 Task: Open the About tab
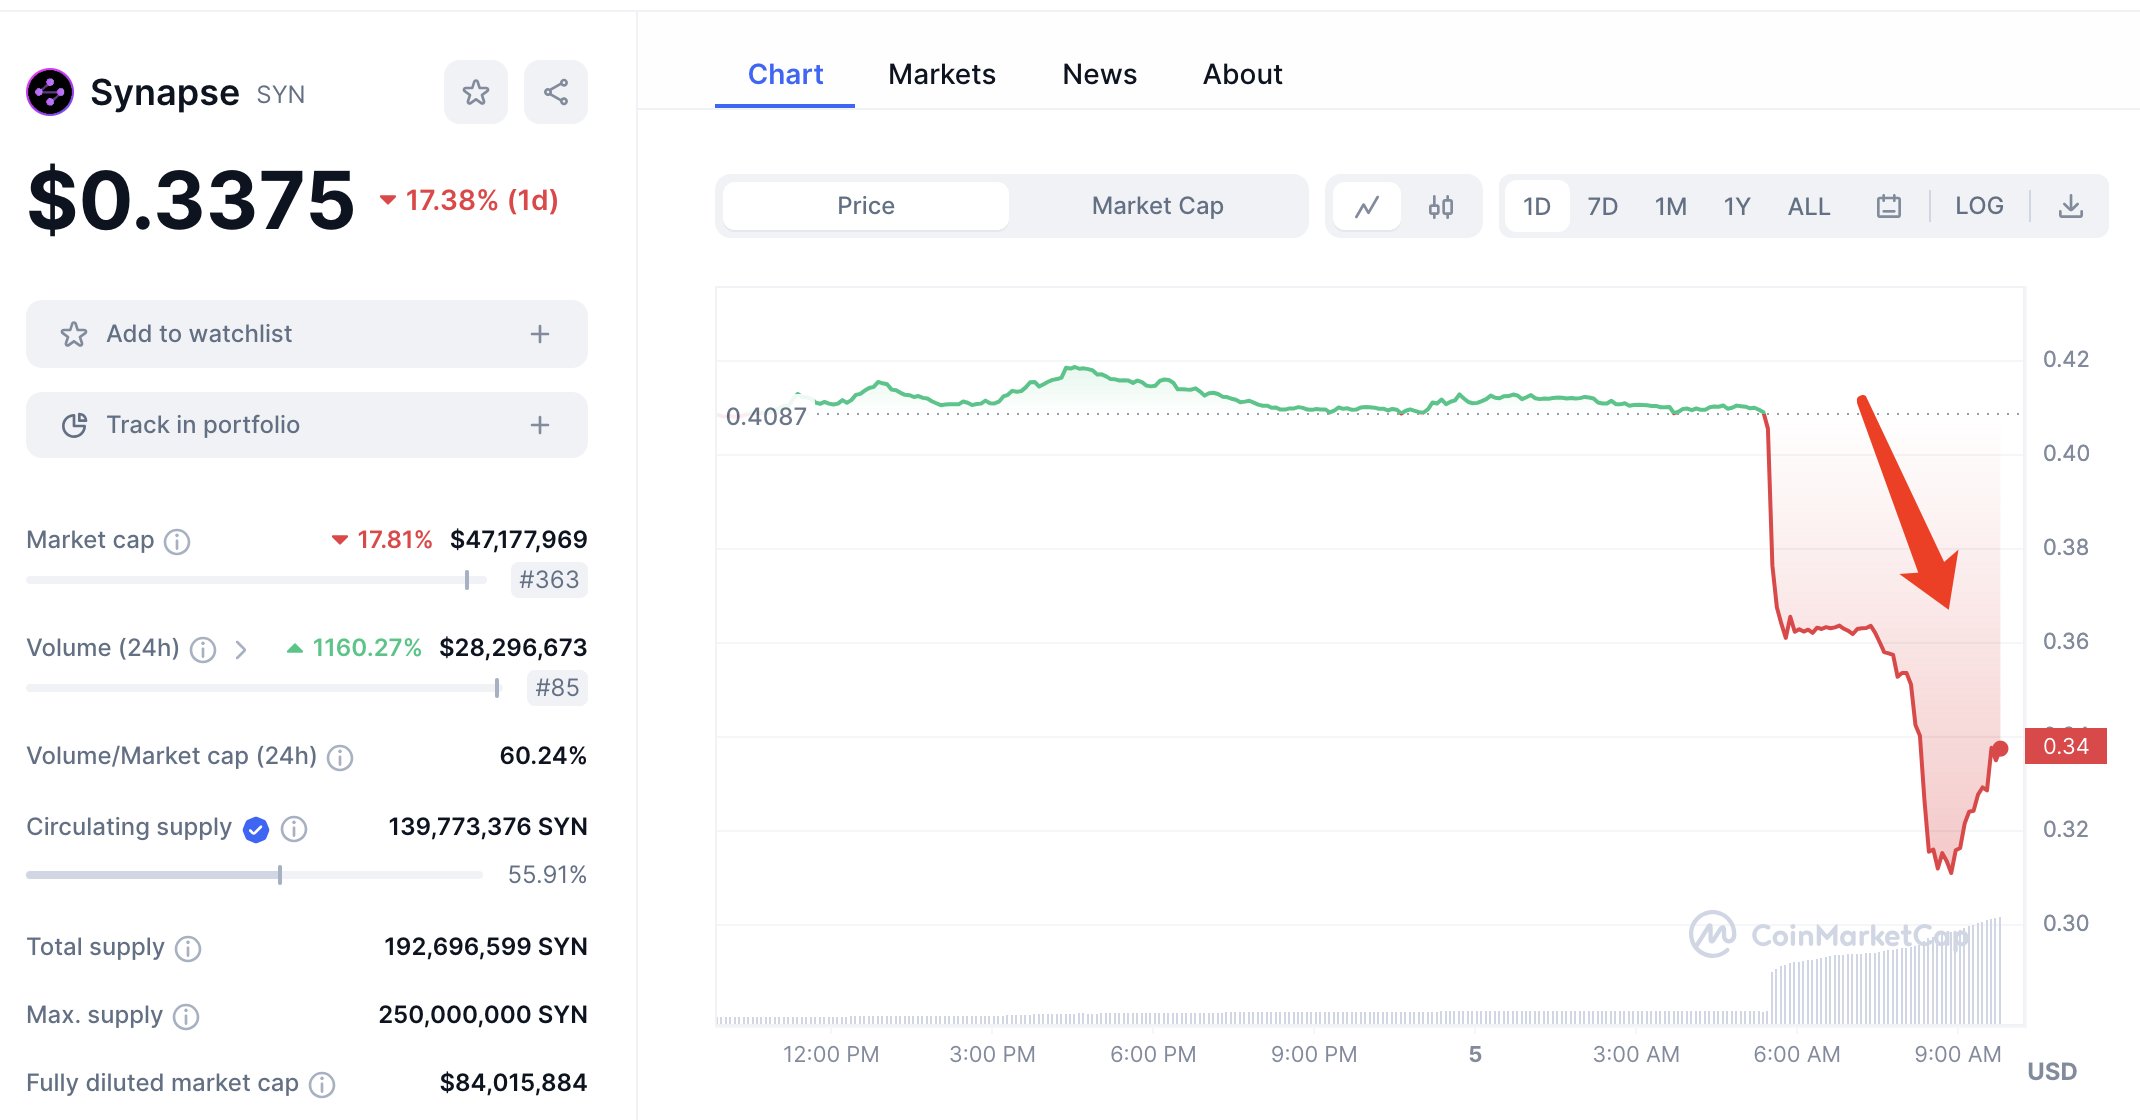pyautogui.click(x=1242, y=75)
